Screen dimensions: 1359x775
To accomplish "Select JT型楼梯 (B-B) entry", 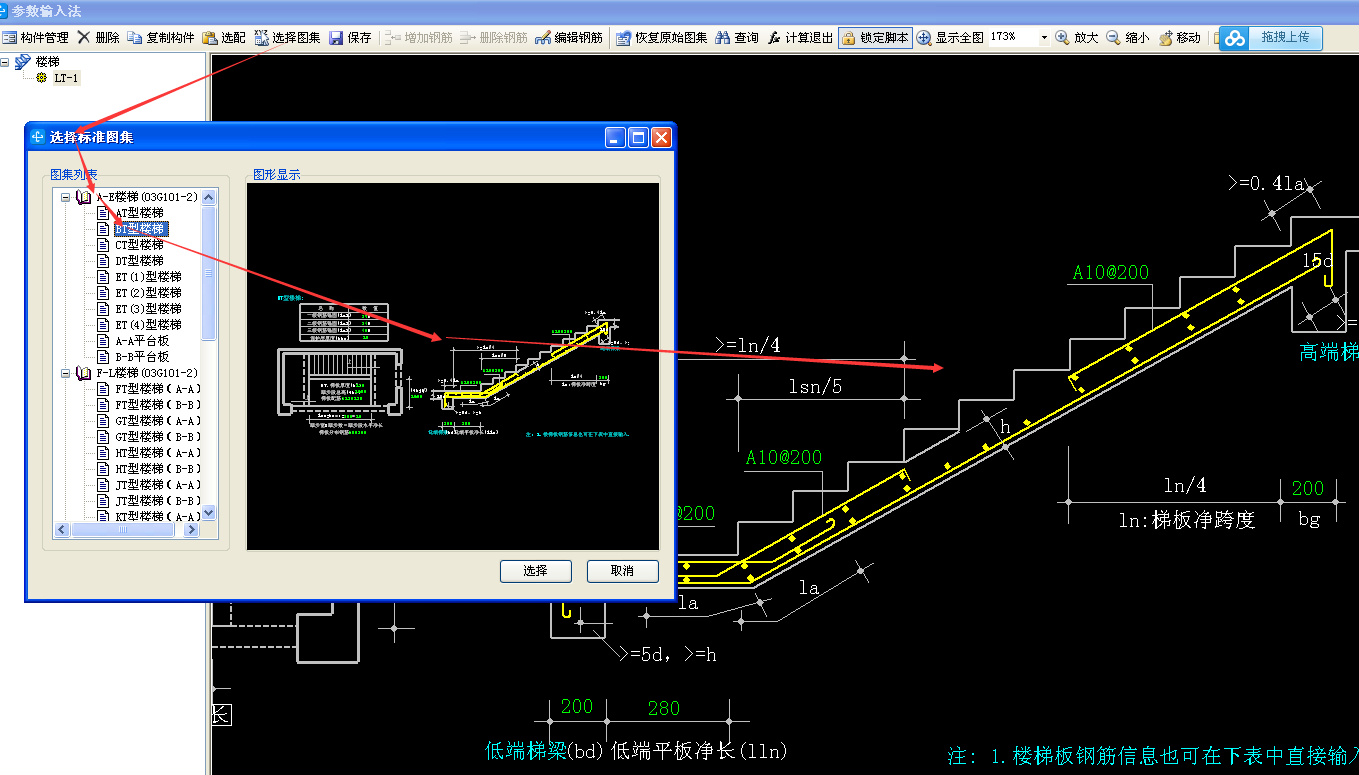I will coord(157,501).
